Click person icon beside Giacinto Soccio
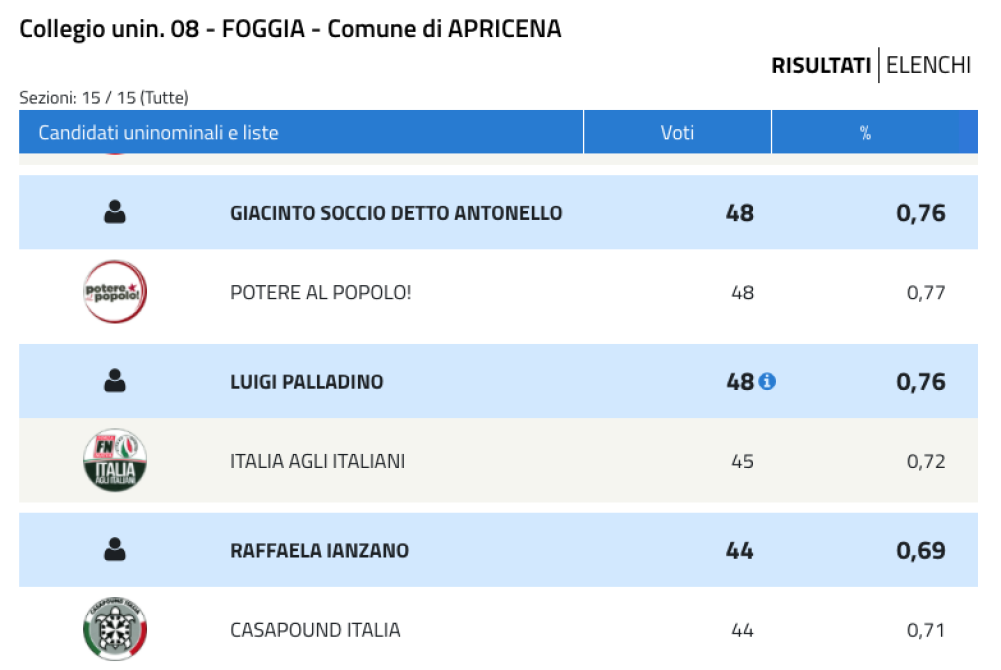 pos(115,212)
